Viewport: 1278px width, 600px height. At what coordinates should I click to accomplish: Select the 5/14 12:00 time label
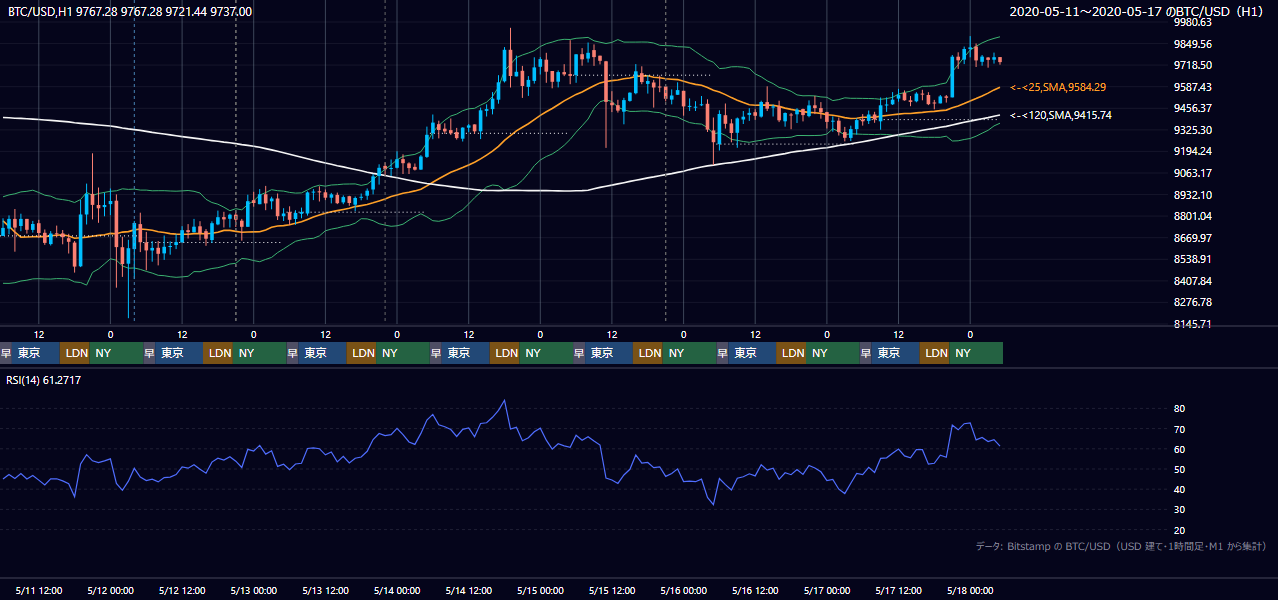tap(468, 590)
